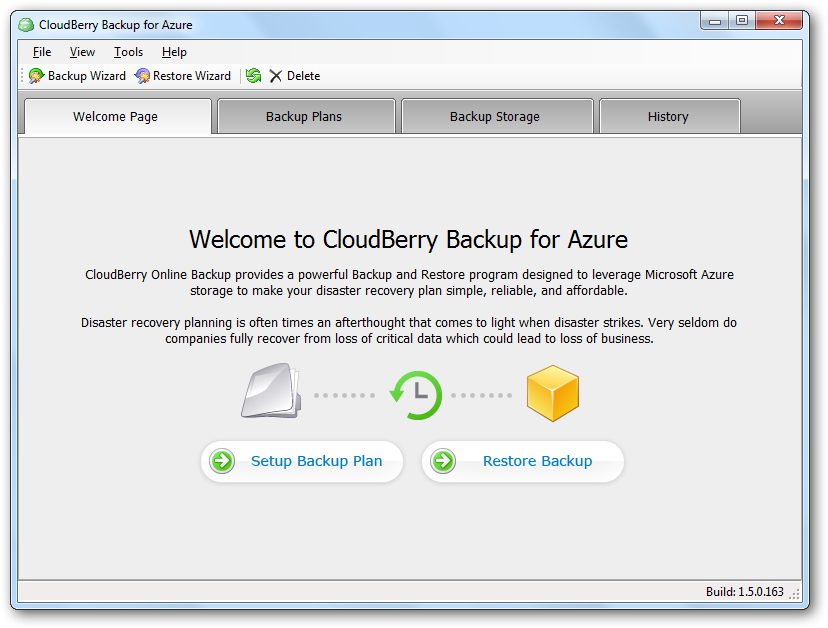The width and height of the screenshot is (828, 628).
Task: Open the Tools menu
Action: click(x=128, y=52)
